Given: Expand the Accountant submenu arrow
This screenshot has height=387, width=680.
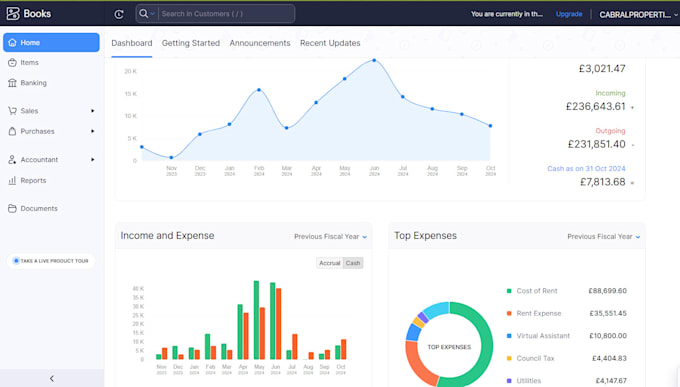Looking at the screenshot, I should pos(92,160).
